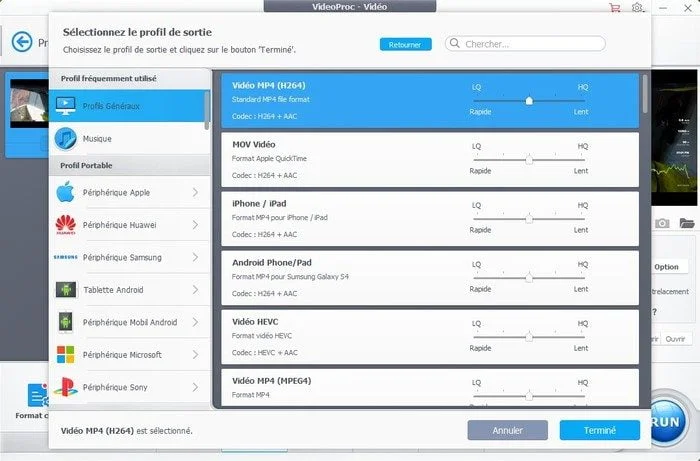Expand Périphérique Microsoft chevron
This screenshot has width=700, height=461.
coord(195,354)
